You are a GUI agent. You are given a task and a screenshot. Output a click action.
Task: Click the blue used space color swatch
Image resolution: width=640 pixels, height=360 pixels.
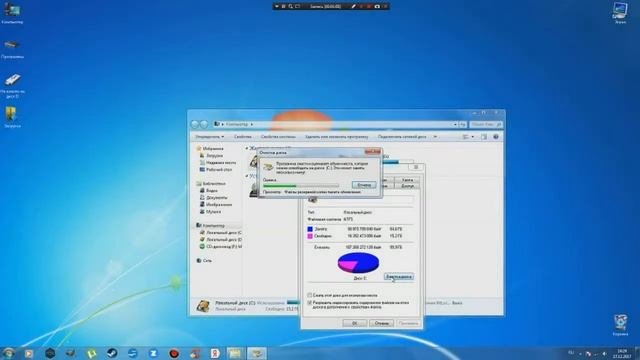310,229
